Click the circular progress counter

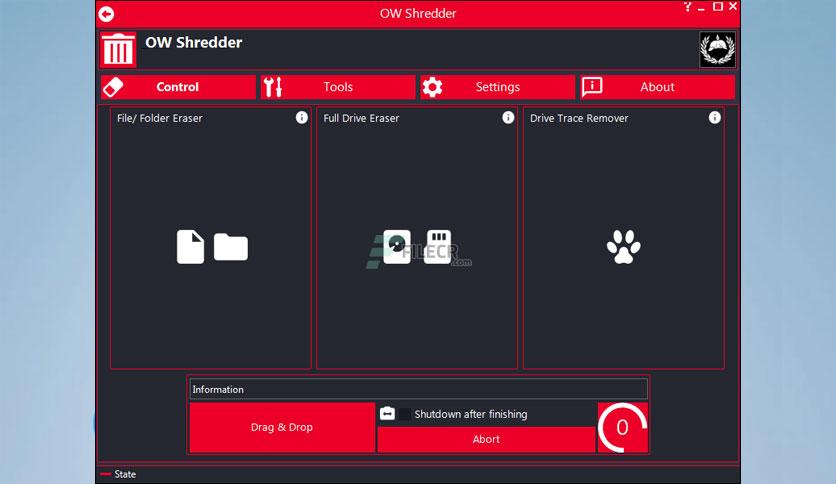coord(623,427)
